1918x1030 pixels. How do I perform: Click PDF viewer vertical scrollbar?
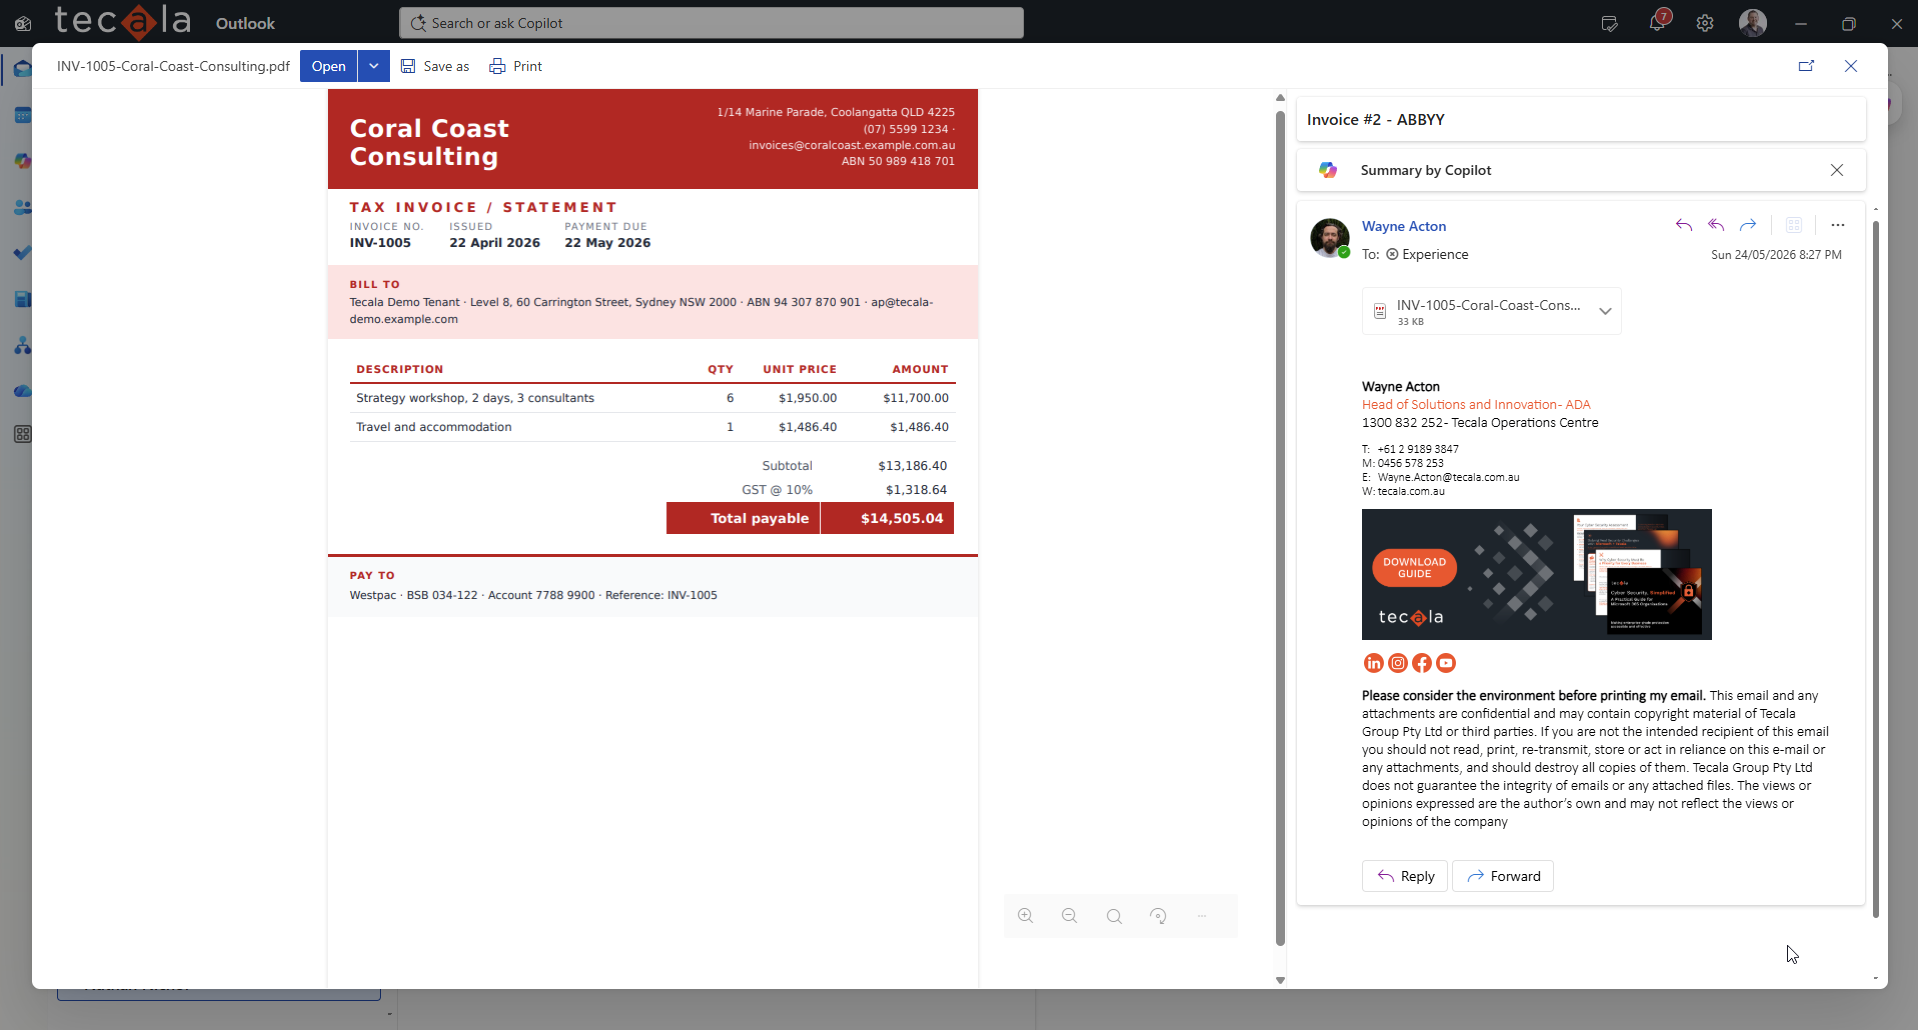point(1280,528)
